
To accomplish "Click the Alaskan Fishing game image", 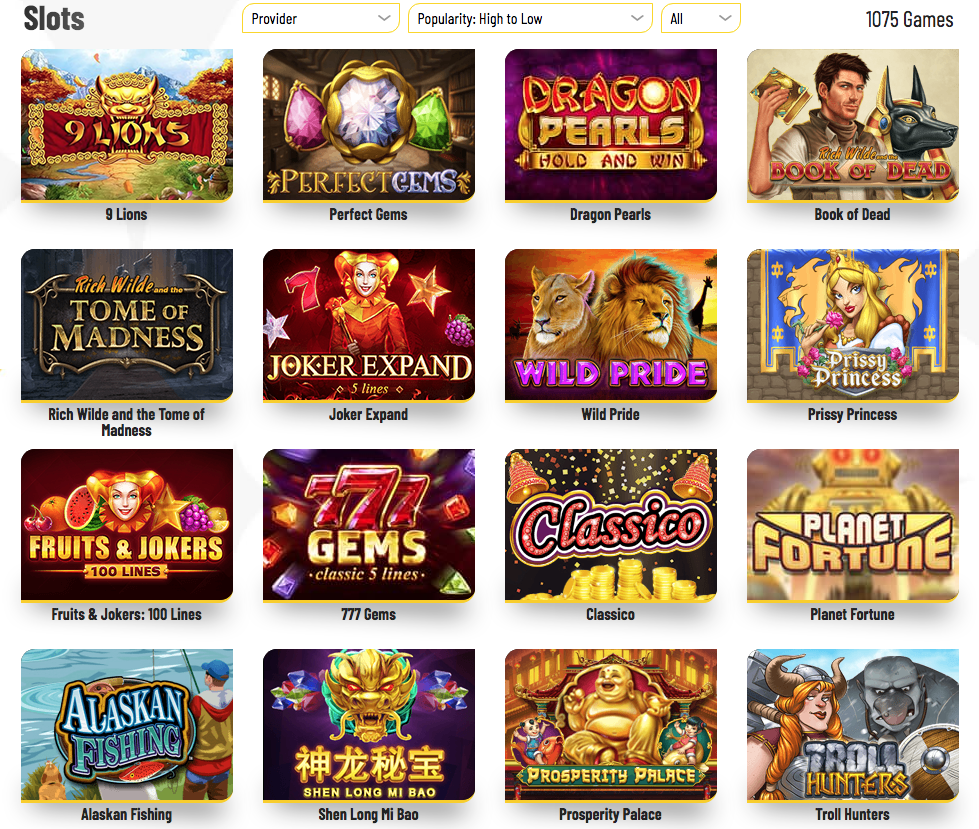I will click(x=127, y=725).
